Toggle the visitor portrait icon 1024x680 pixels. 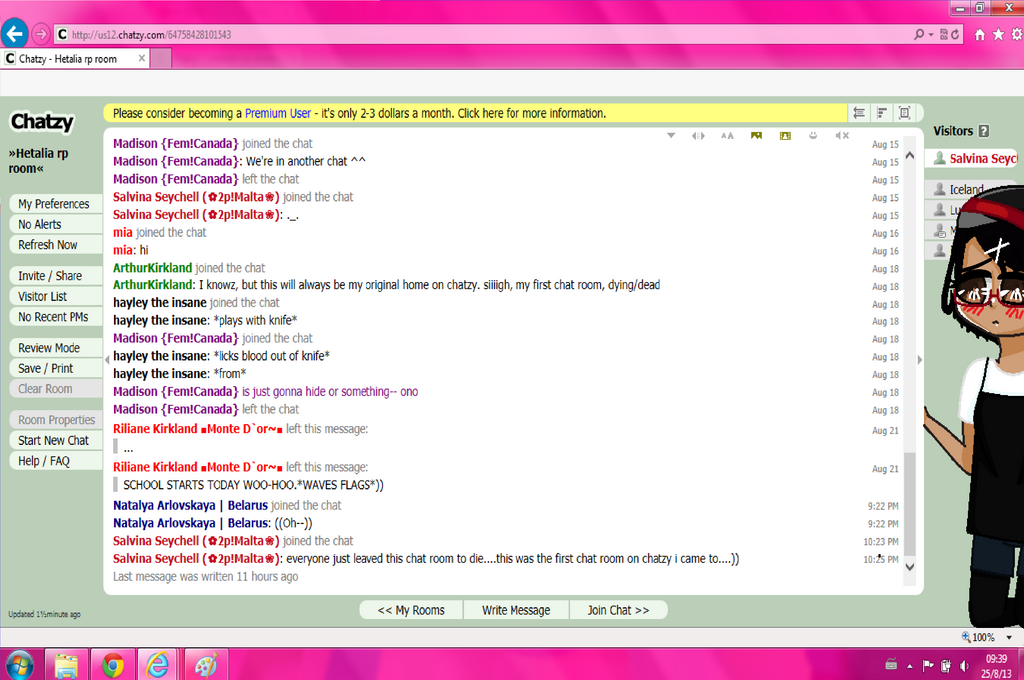785,135
